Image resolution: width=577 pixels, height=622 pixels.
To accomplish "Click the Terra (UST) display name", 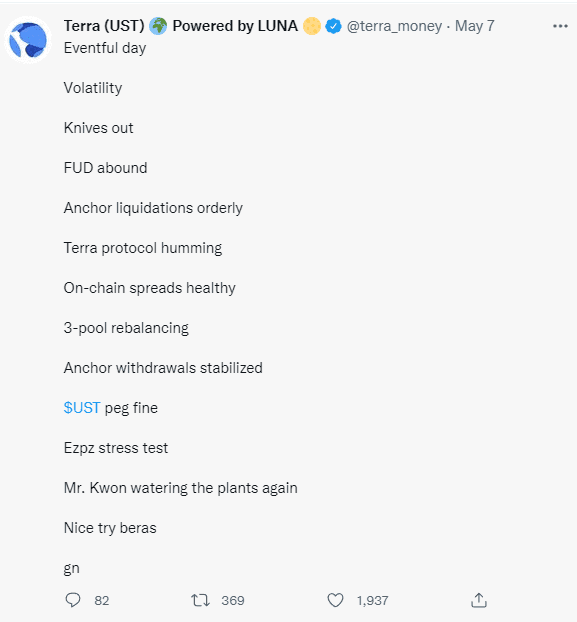I will [x=104, y=26].
